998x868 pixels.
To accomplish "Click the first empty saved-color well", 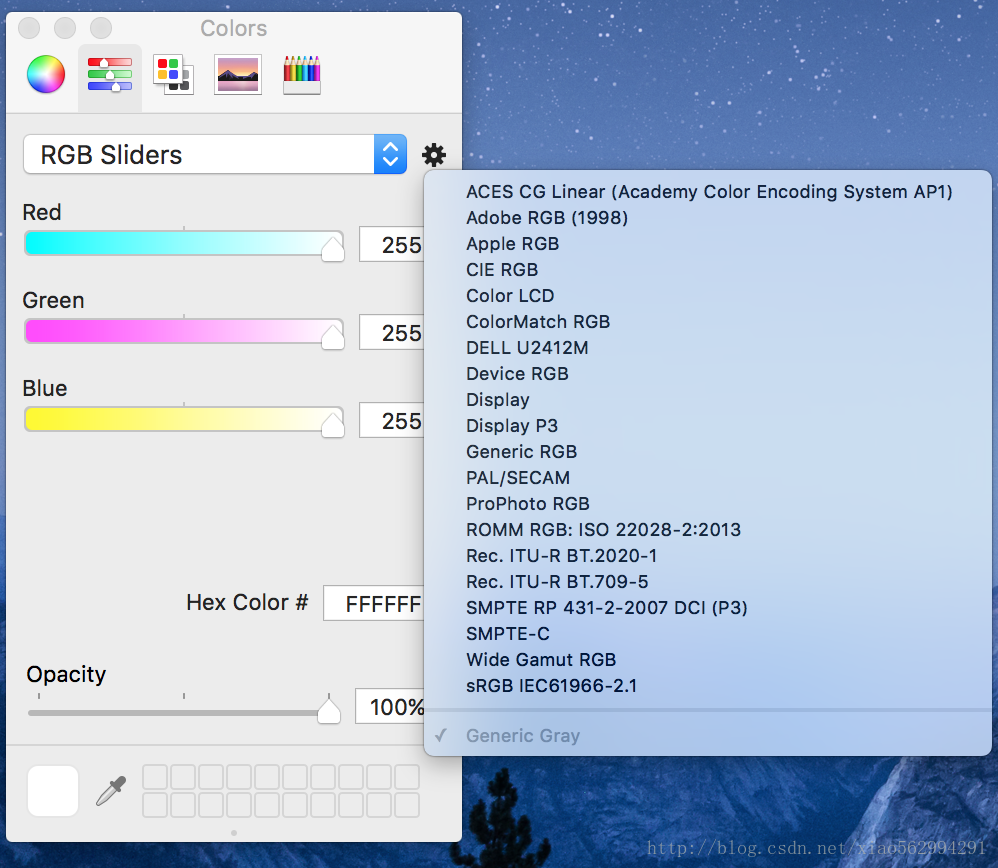I will pyautogui.click(x=155, y=777).
